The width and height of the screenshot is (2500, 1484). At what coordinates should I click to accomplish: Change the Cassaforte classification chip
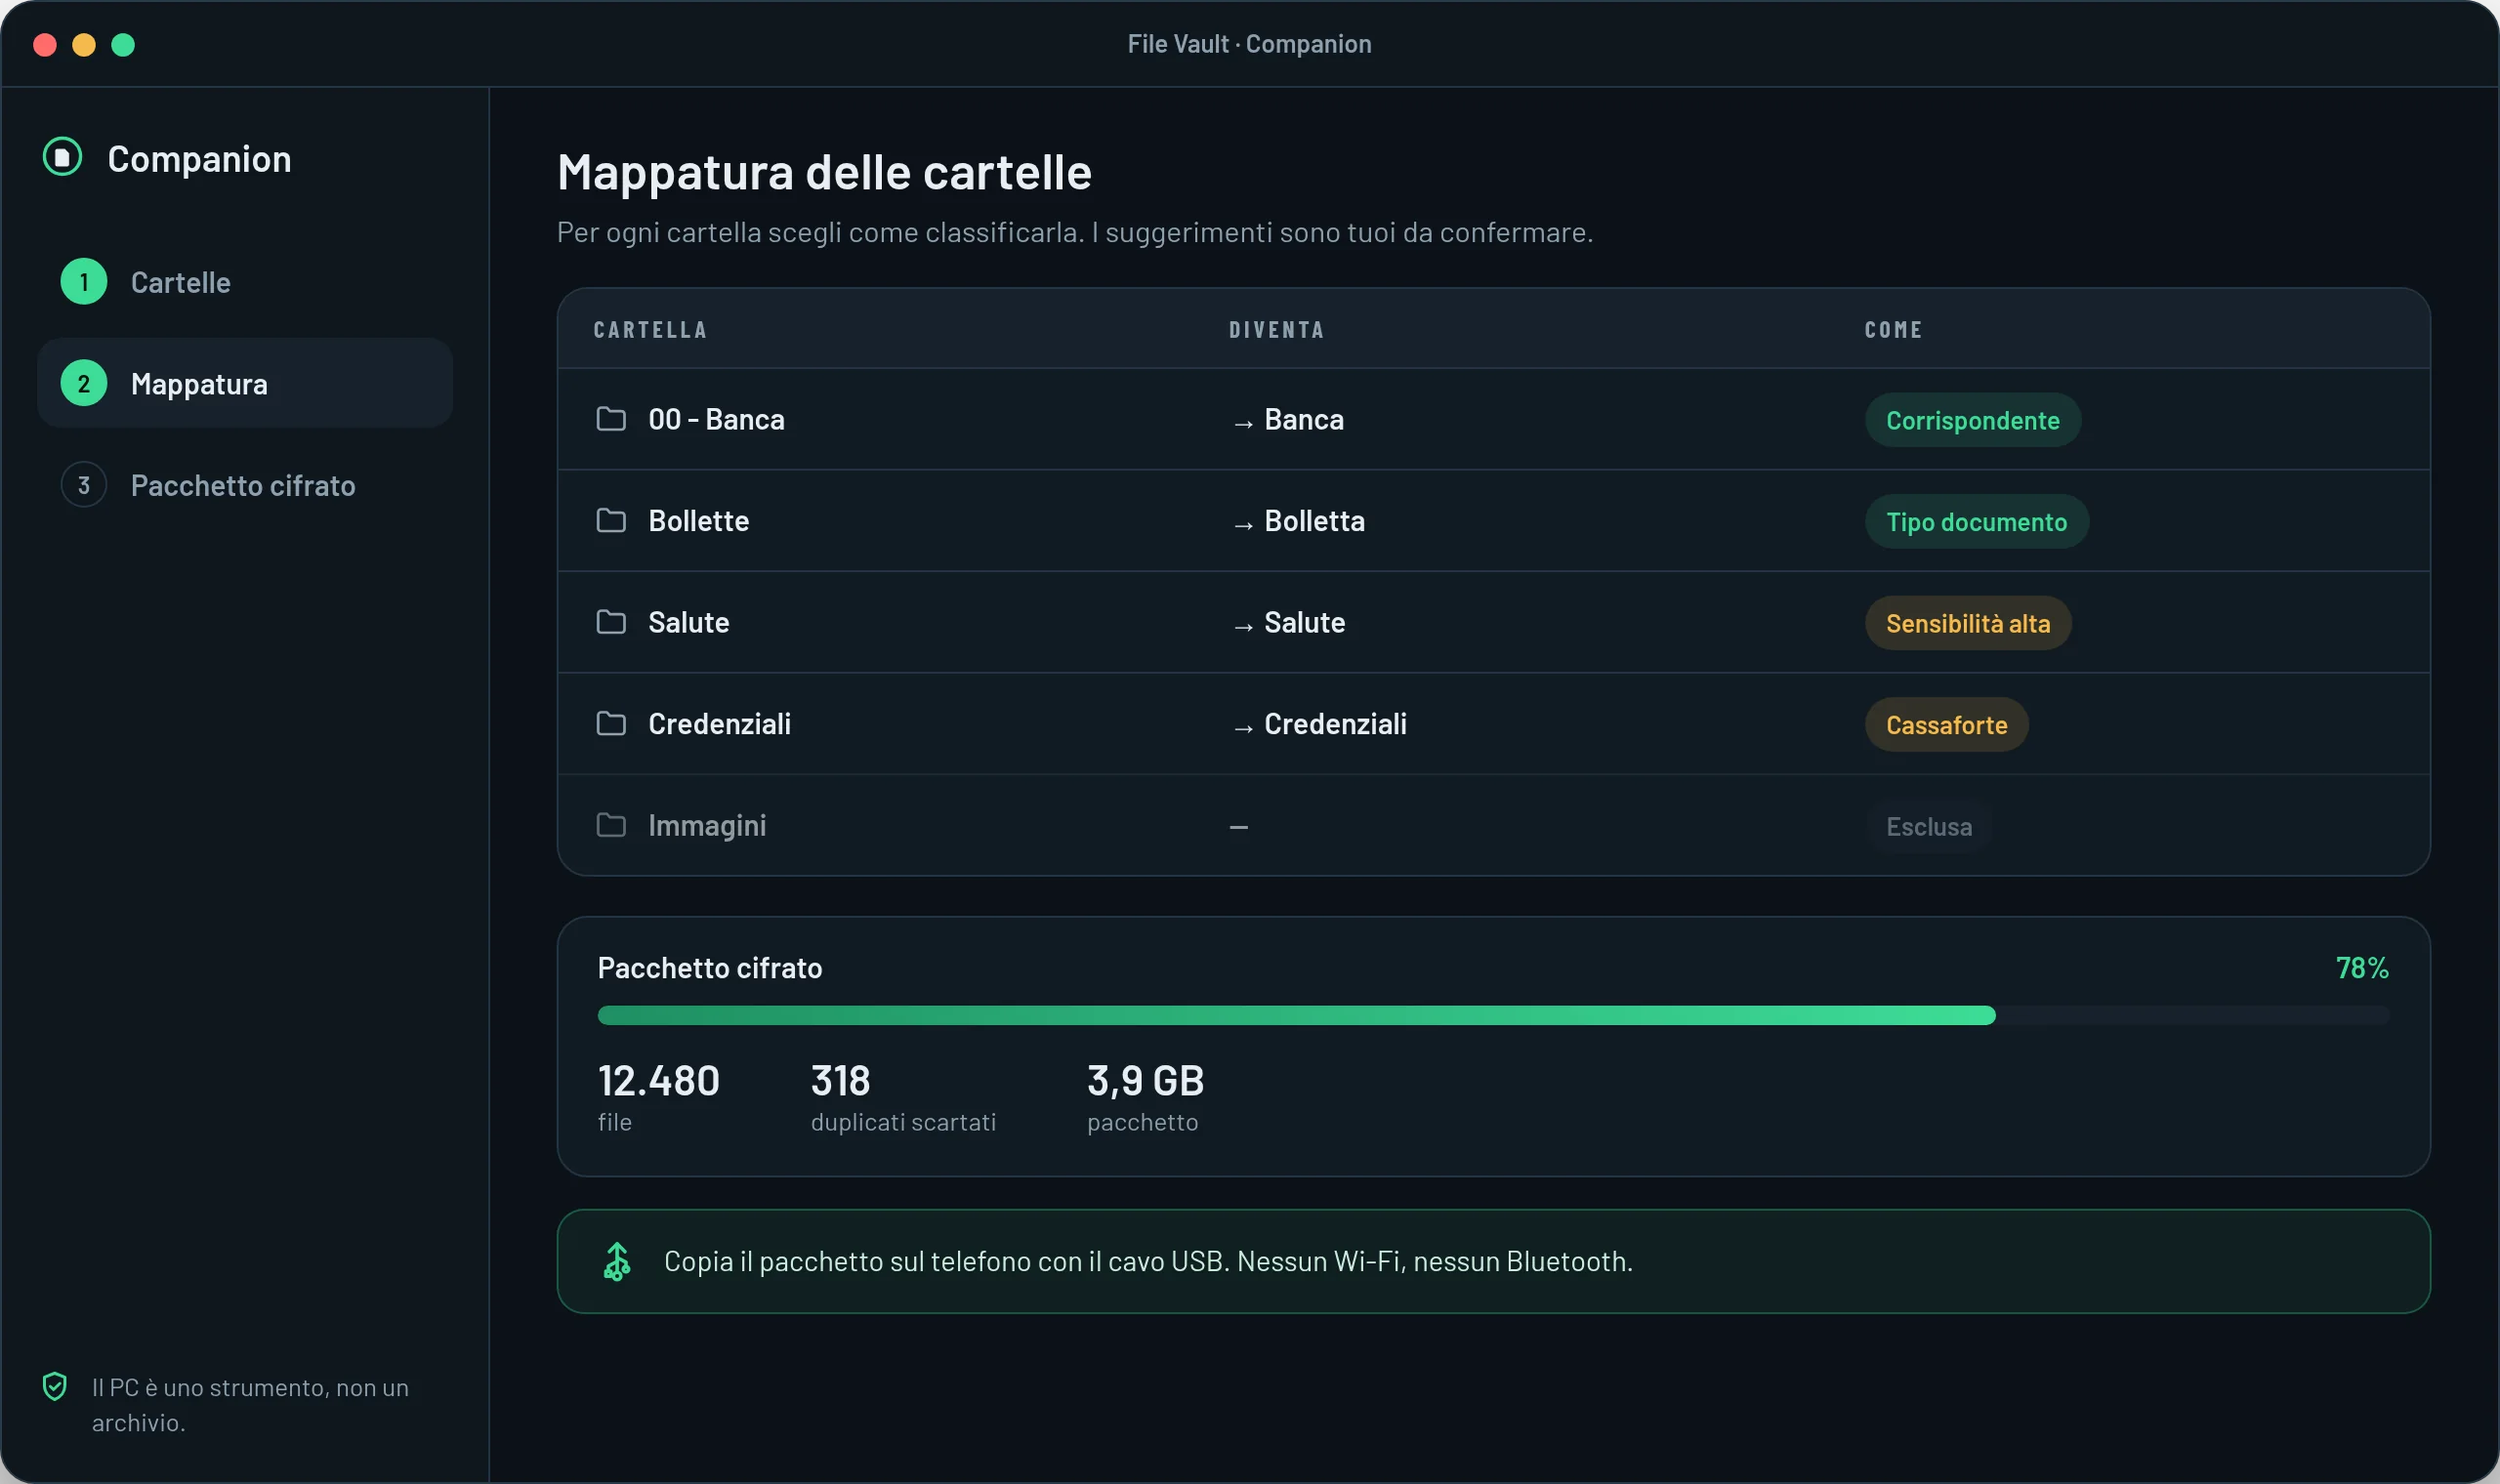click(1946, 725)
